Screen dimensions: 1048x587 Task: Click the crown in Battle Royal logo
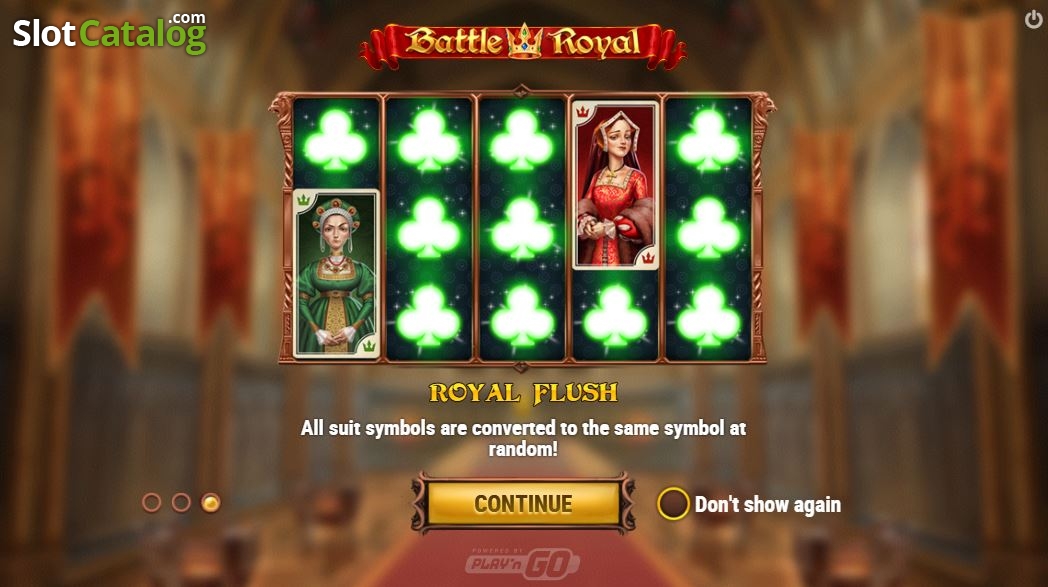524,41
